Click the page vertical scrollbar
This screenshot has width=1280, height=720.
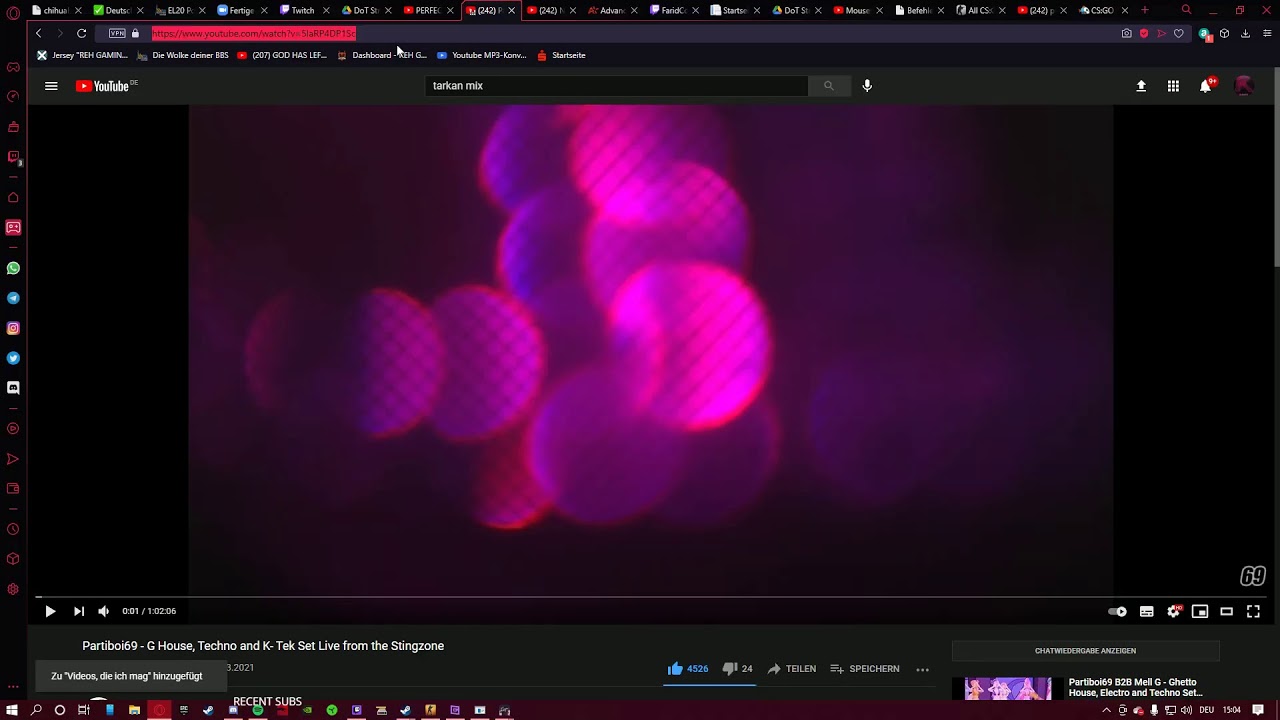pos(1275,168)
